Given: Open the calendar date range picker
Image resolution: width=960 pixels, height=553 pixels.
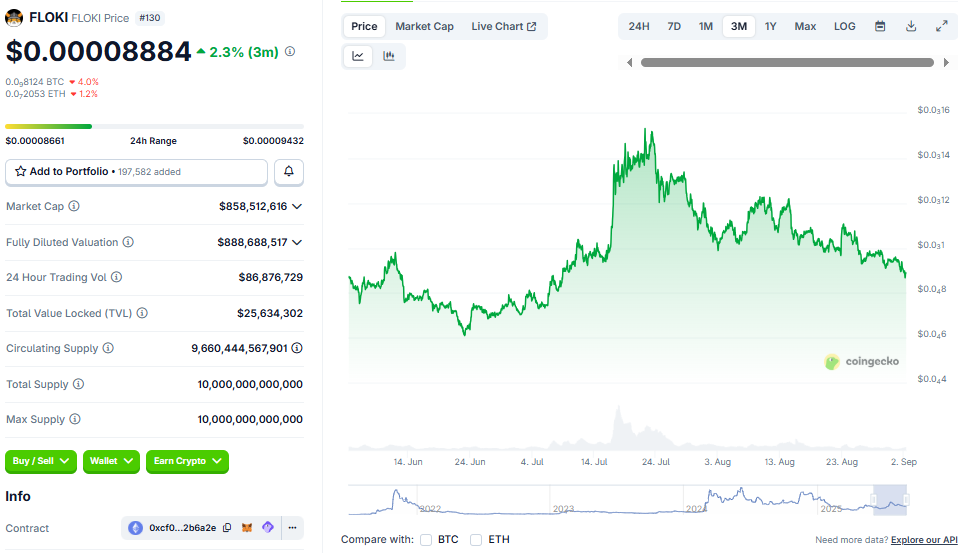Looking at the screenshot, I should tap(880, 26).
